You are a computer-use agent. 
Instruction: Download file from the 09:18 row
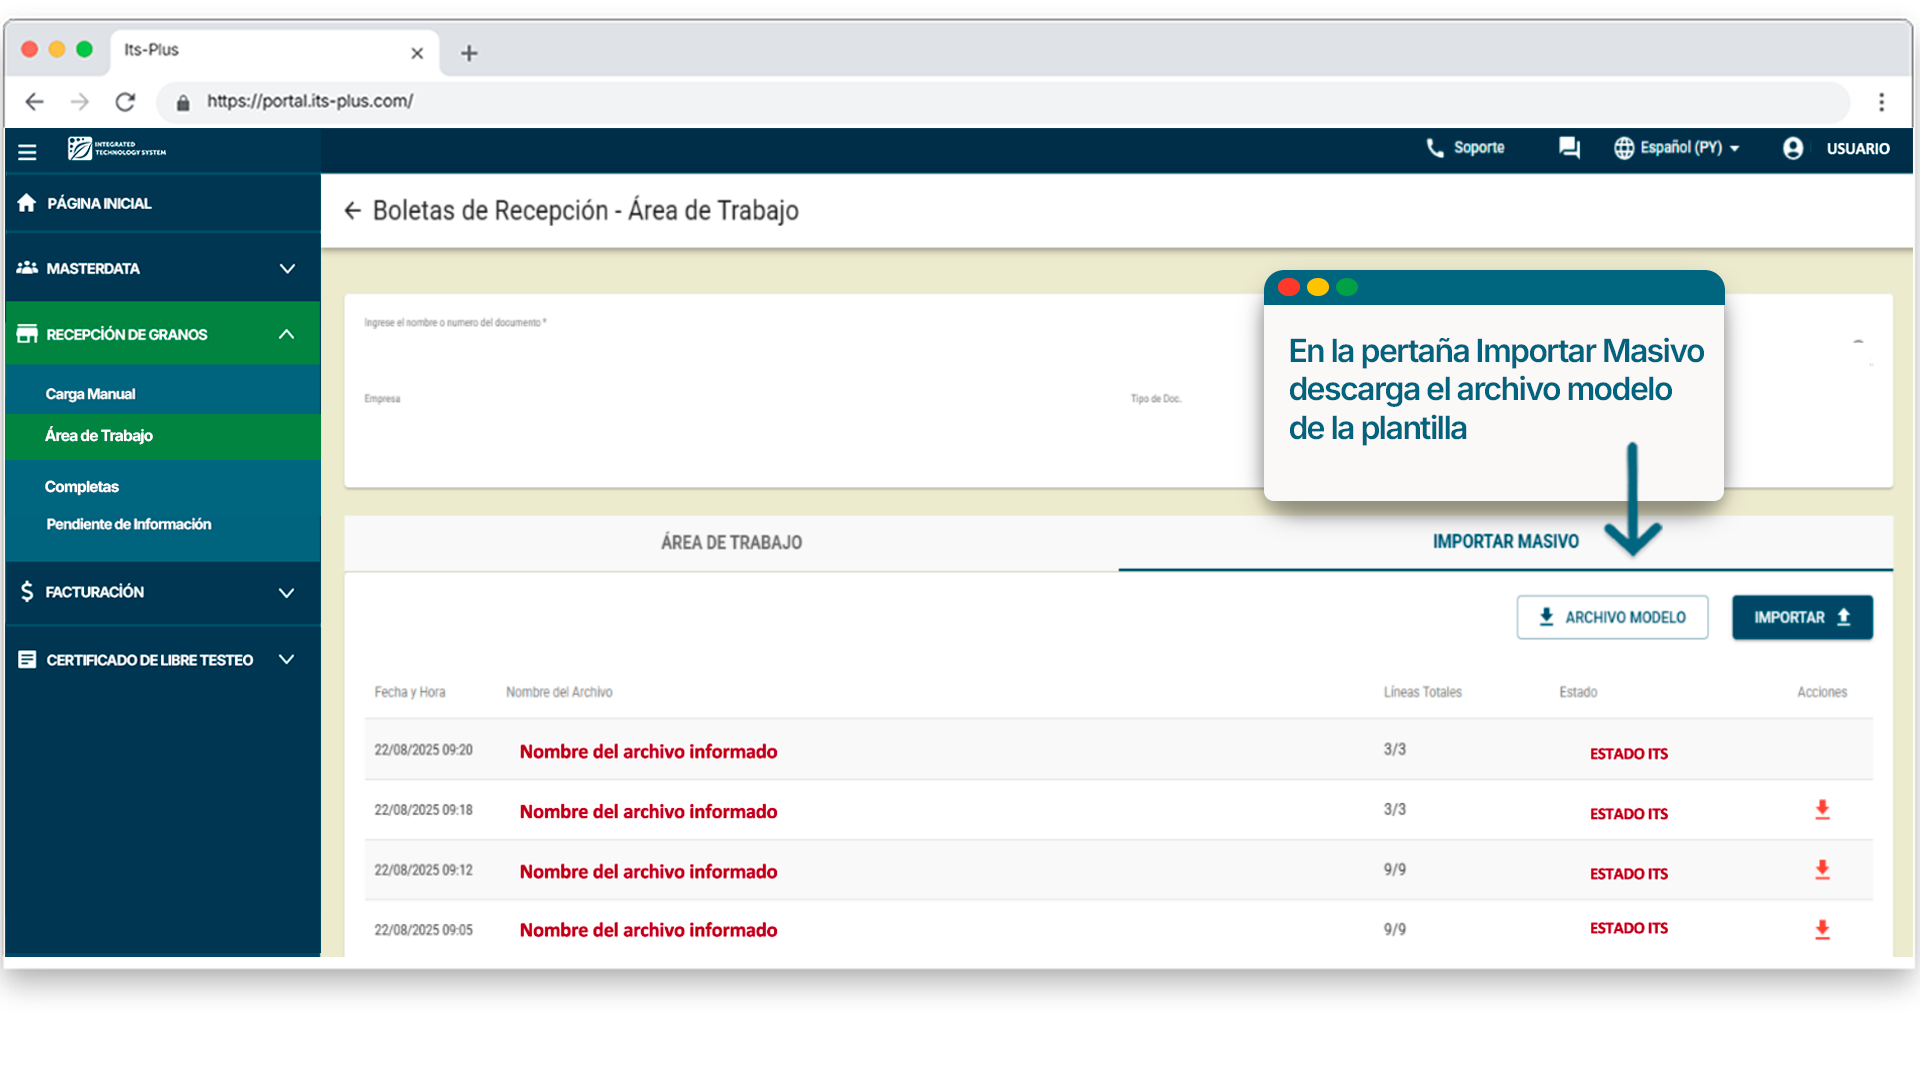[x=1822, y=810]
